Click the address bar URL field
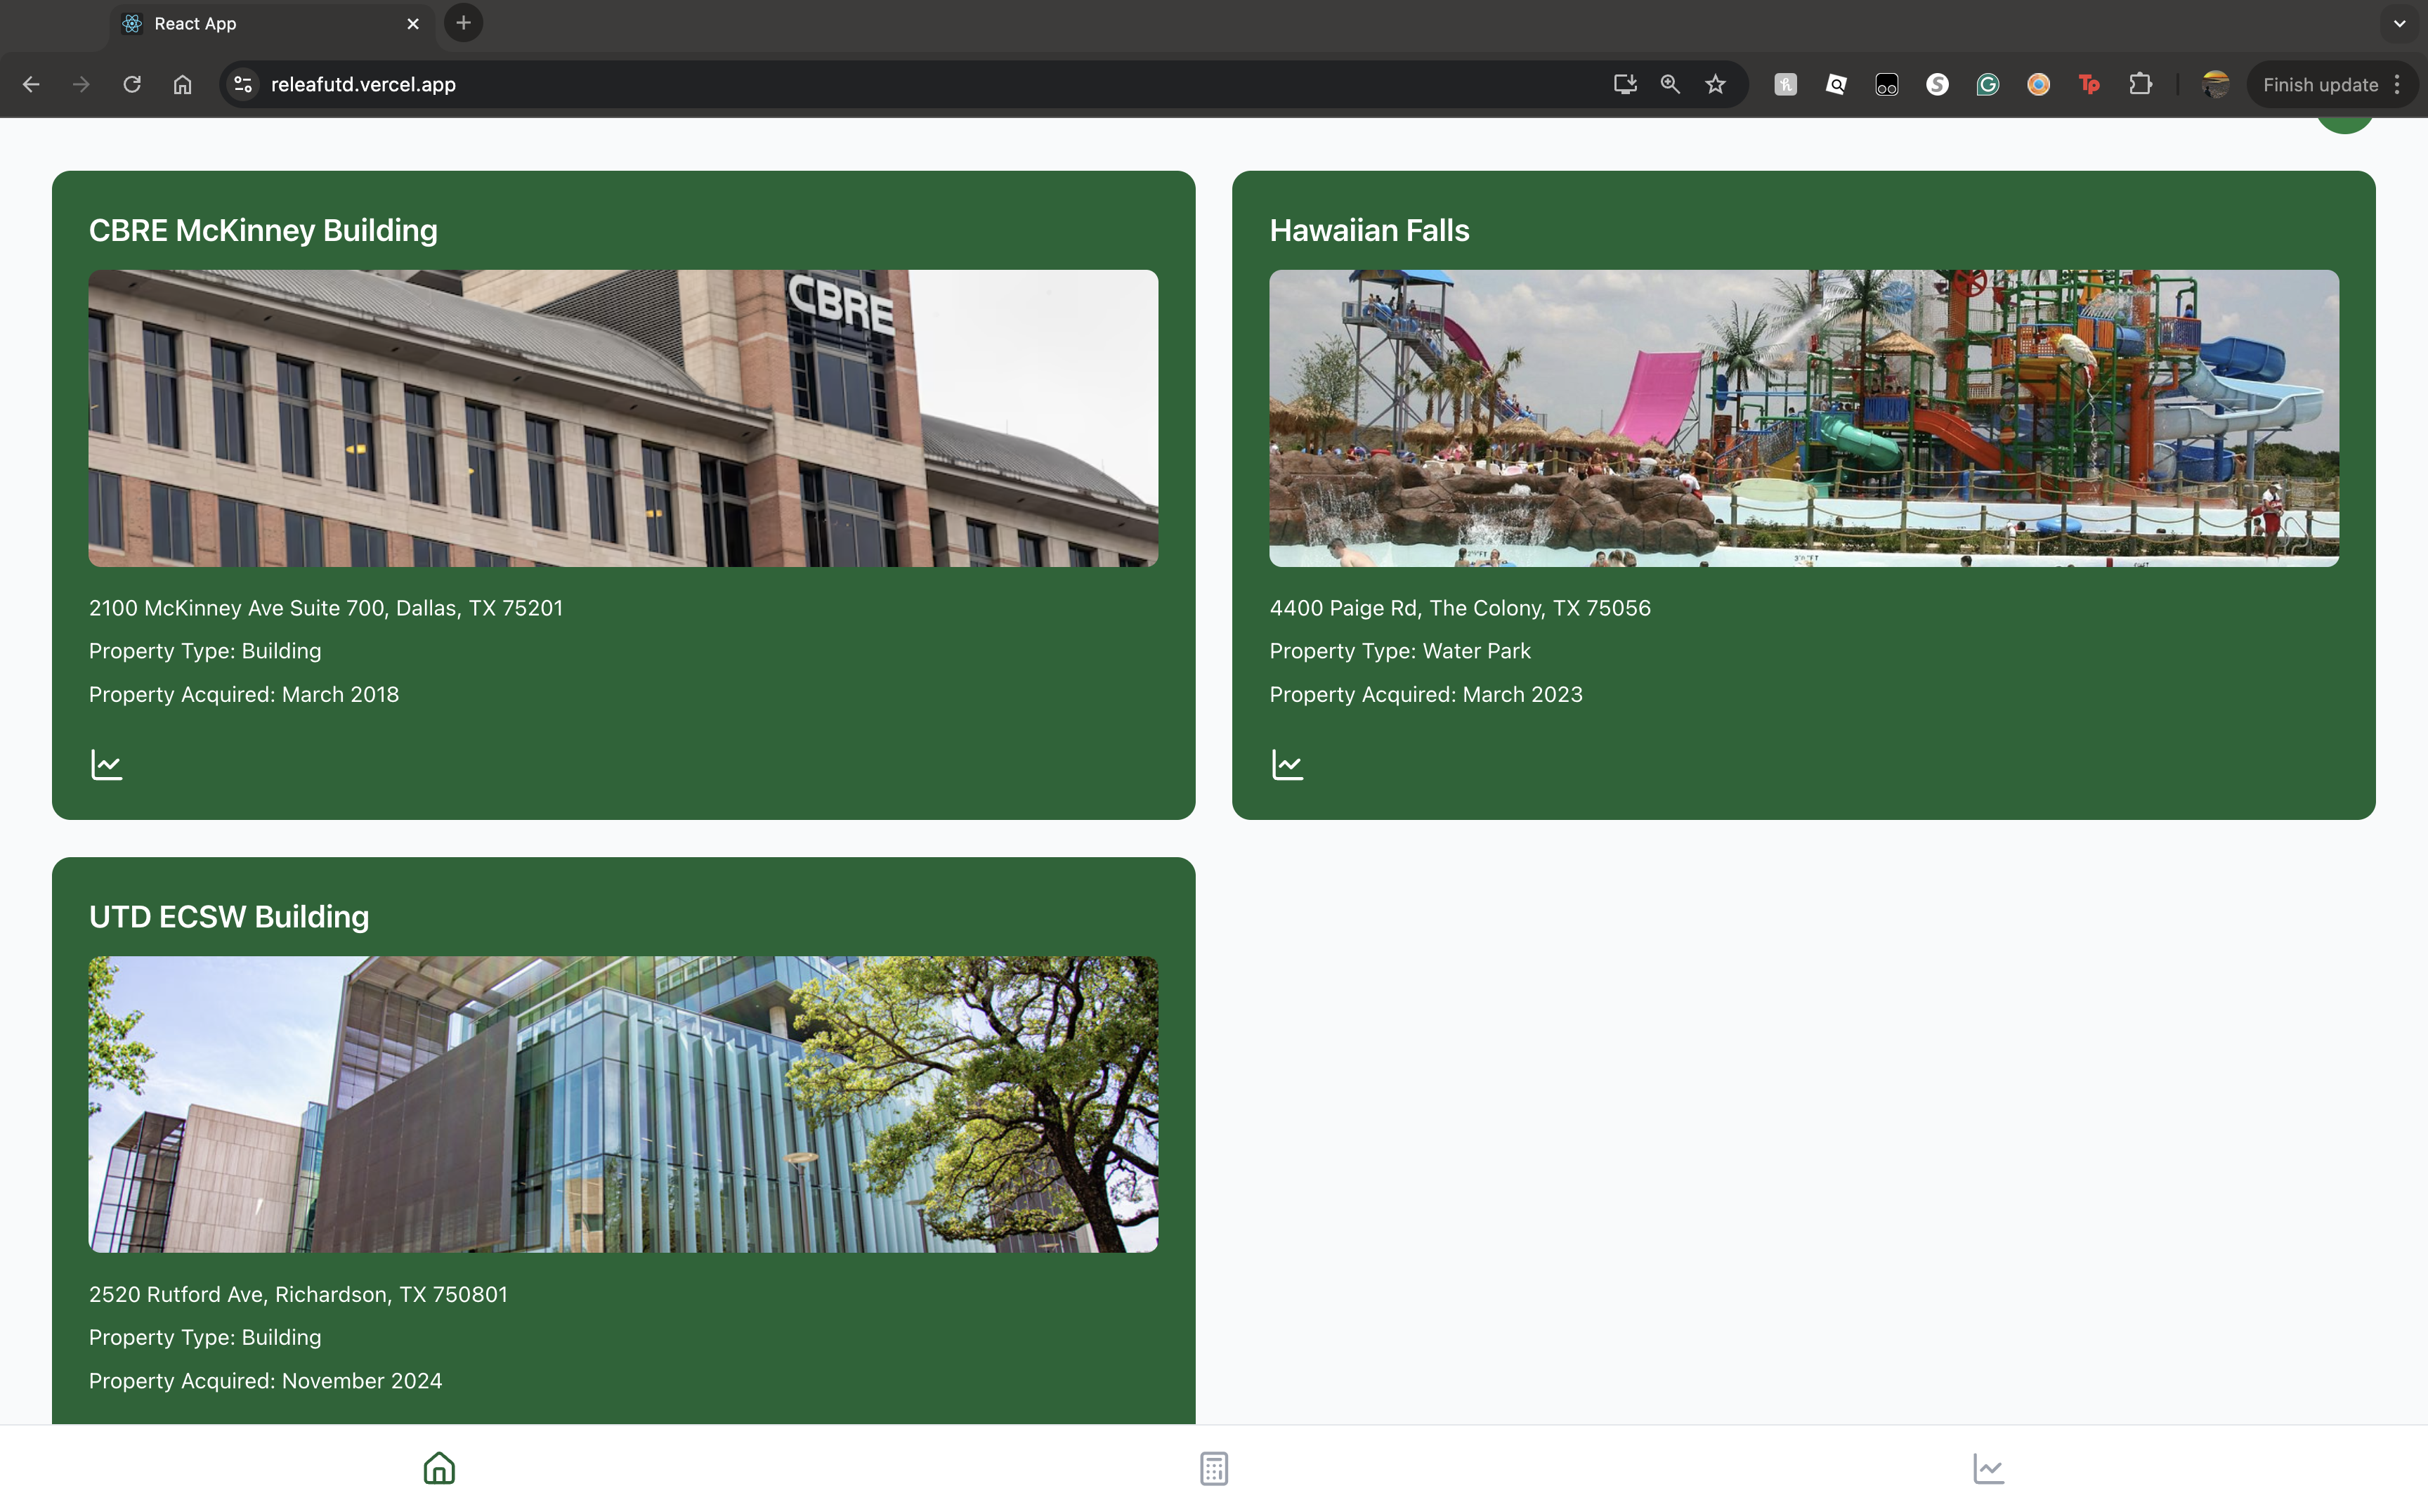 point(900,85)
